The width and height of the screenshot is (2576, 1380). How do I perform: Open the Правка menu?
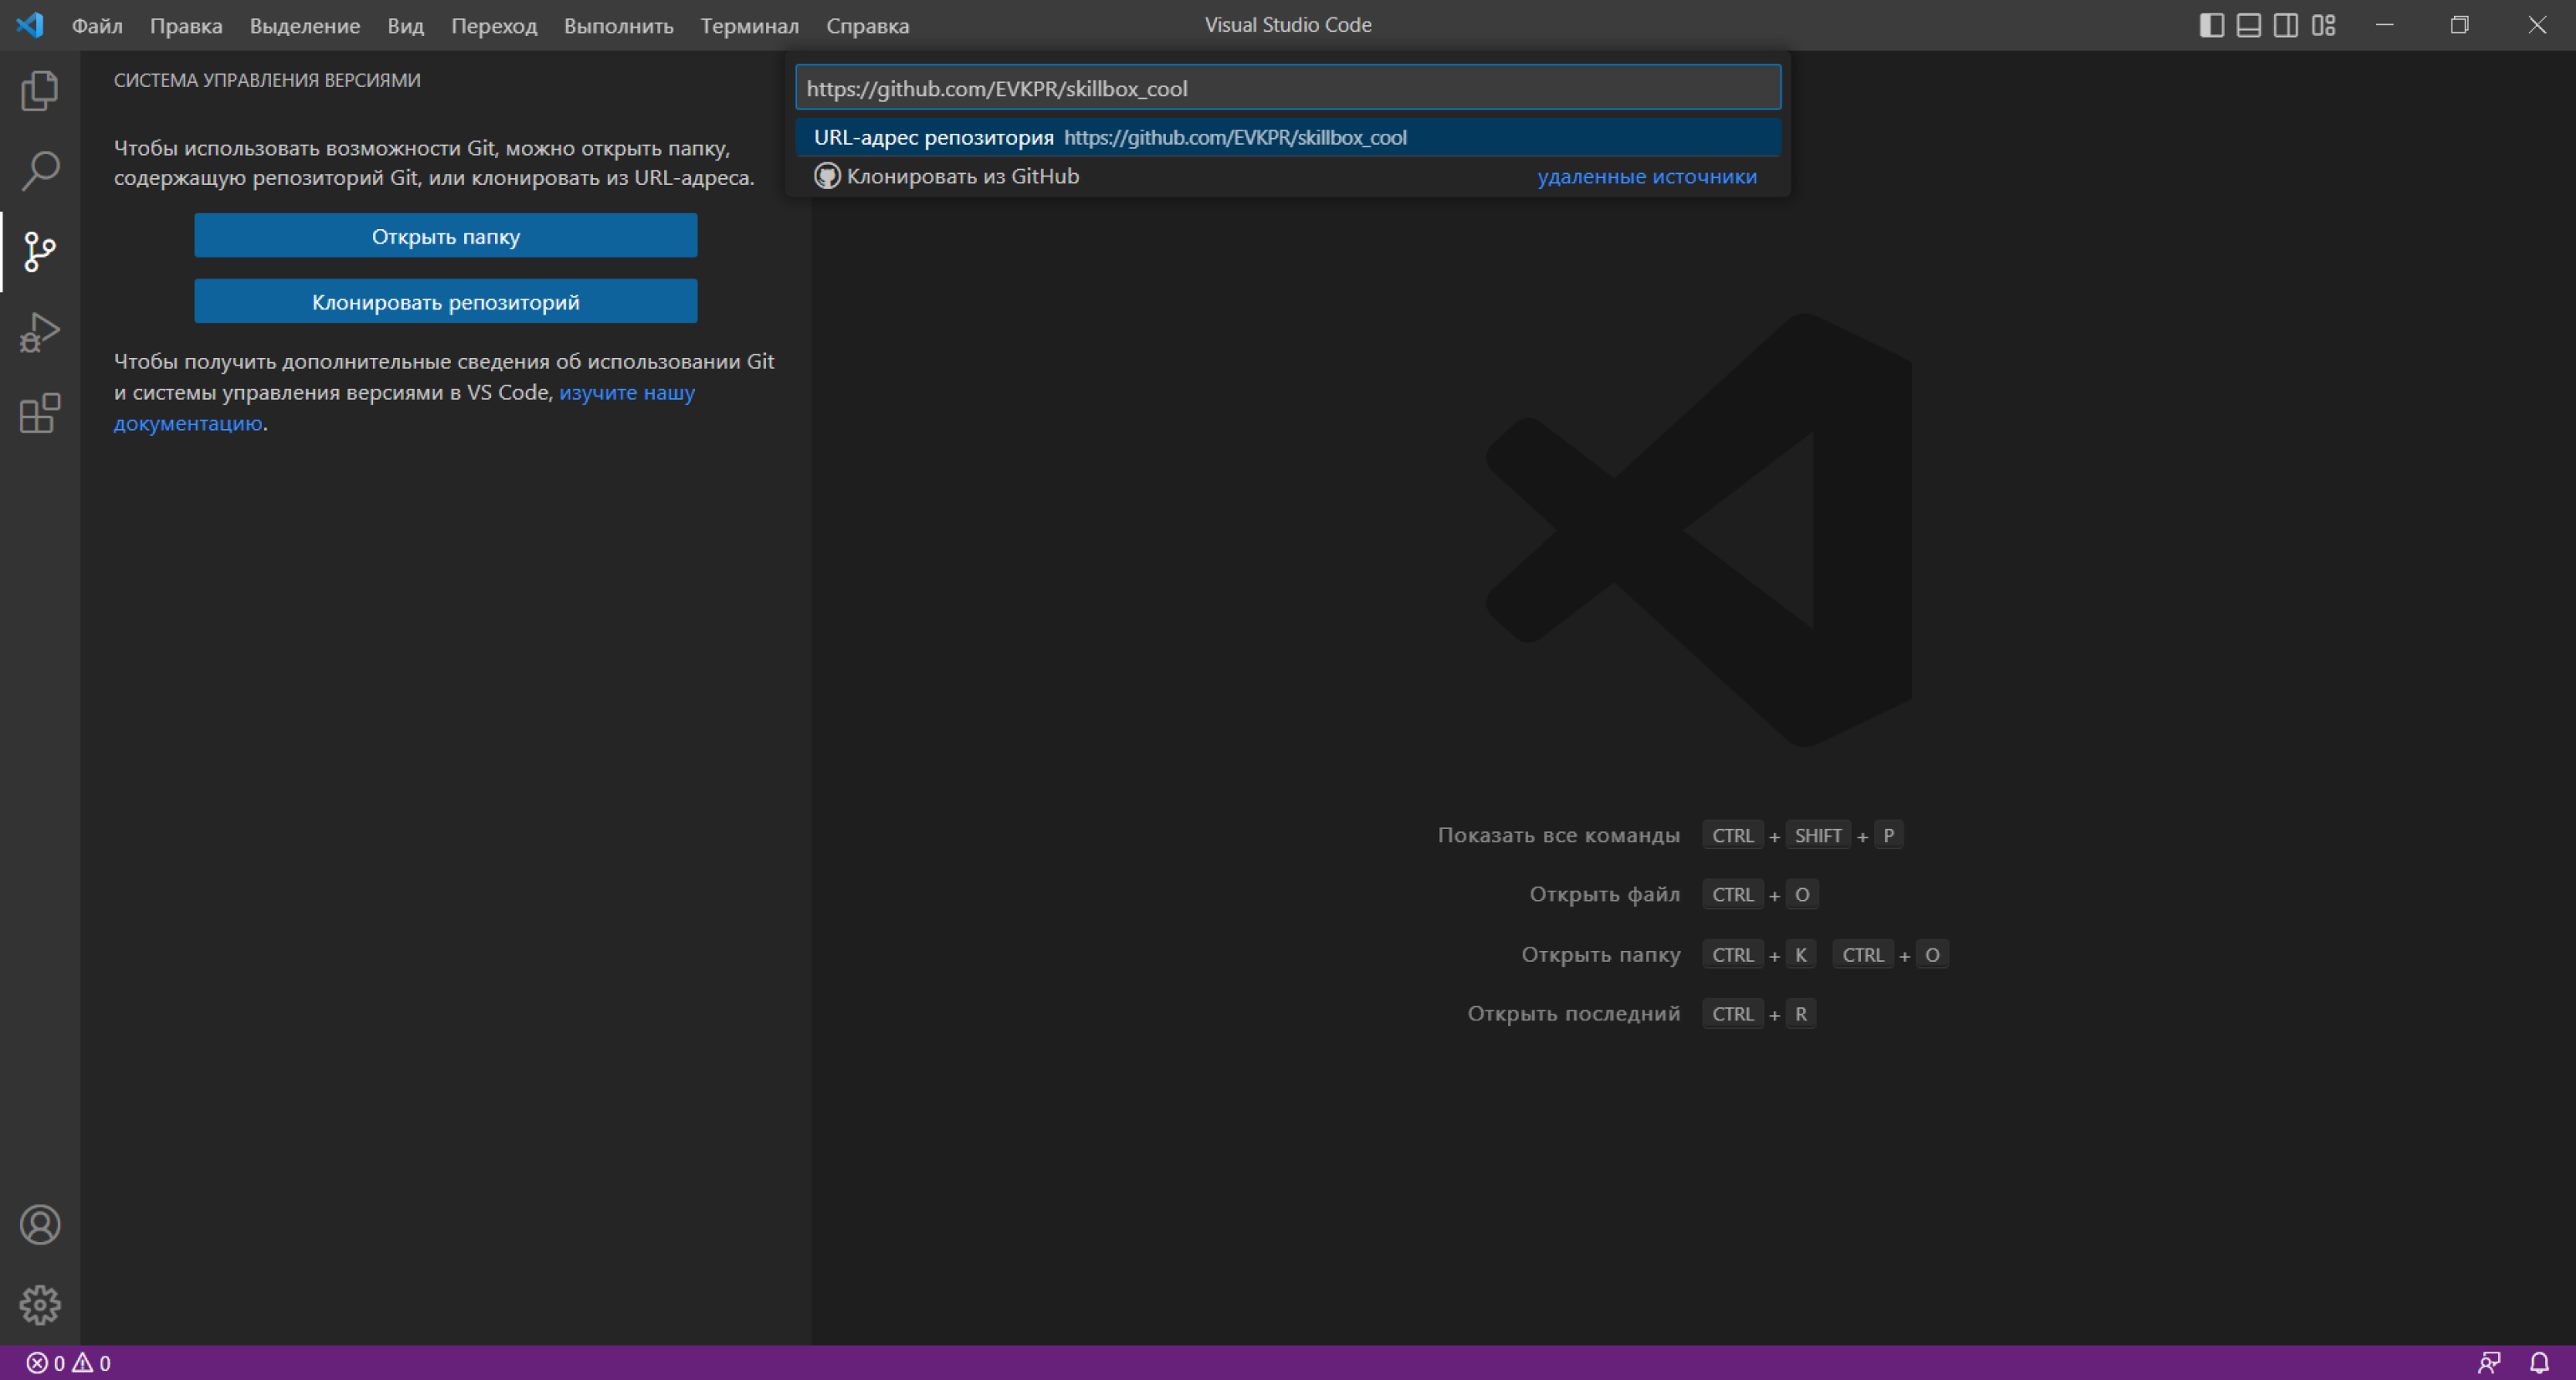pos(186,25)
